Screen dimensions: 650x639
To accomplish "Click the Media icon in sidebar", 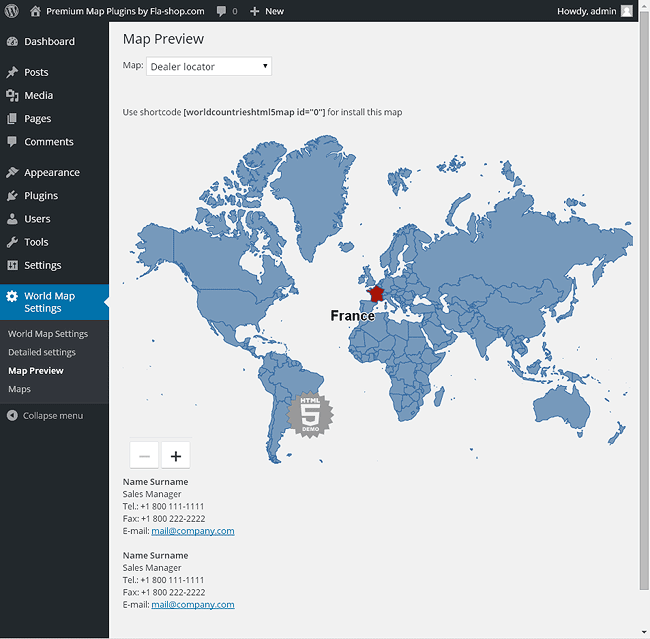I will click(12, 95).
